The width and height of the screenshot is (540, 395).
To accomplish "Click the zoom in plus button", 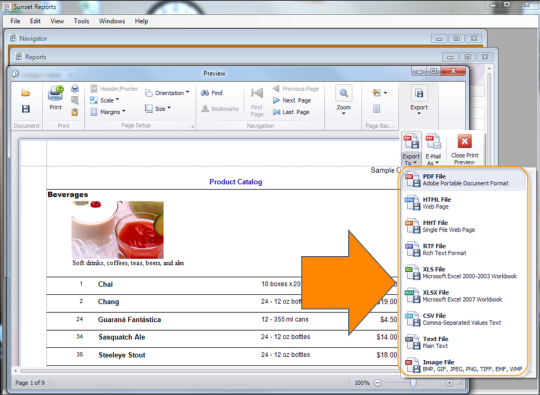I will pos(449,383).
